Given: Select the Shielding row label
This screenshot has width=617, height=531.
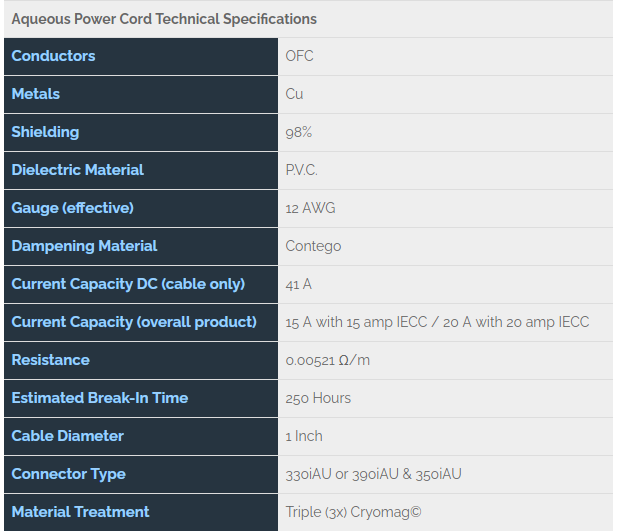Looking at the screenshot, I should 45,132.
